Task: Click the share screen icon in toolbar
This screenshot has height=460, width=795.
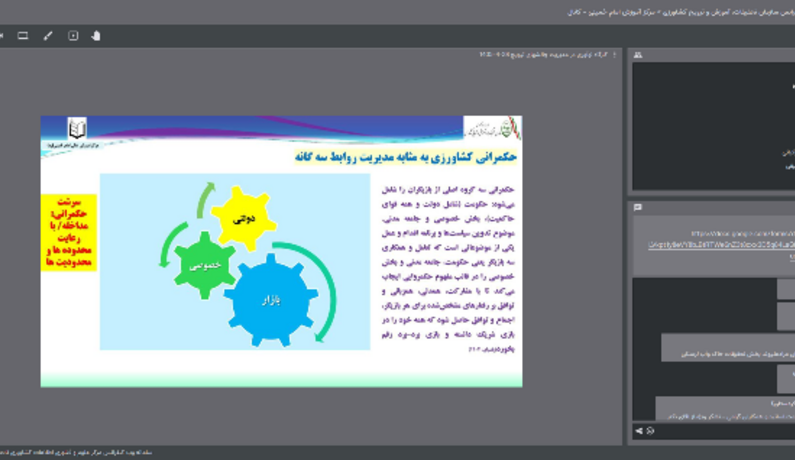Action: coord(23,36)
